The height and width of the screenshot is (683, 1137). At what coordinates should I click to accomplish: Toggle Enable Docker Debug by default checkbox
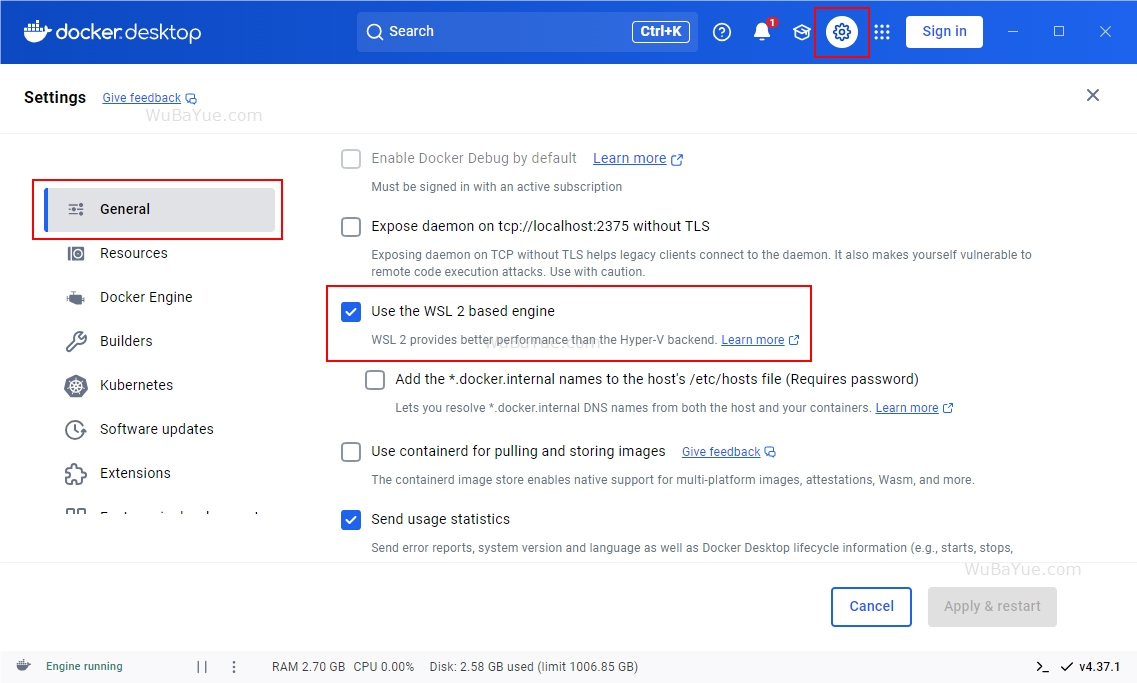tap(351, 159)
